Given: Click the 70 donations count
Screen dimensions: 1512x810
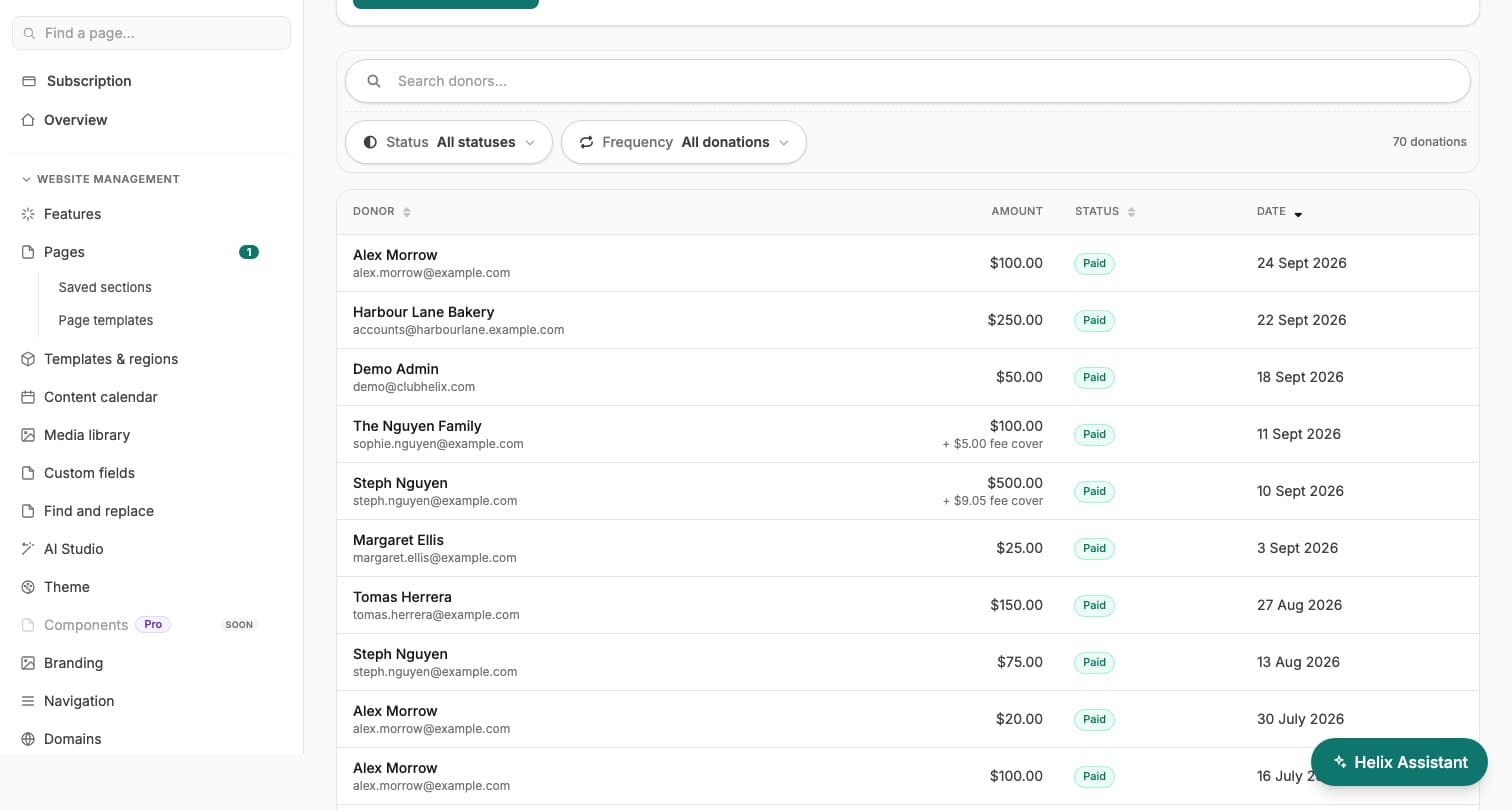Looking at the screenshot, I should tap(1429, 142).
